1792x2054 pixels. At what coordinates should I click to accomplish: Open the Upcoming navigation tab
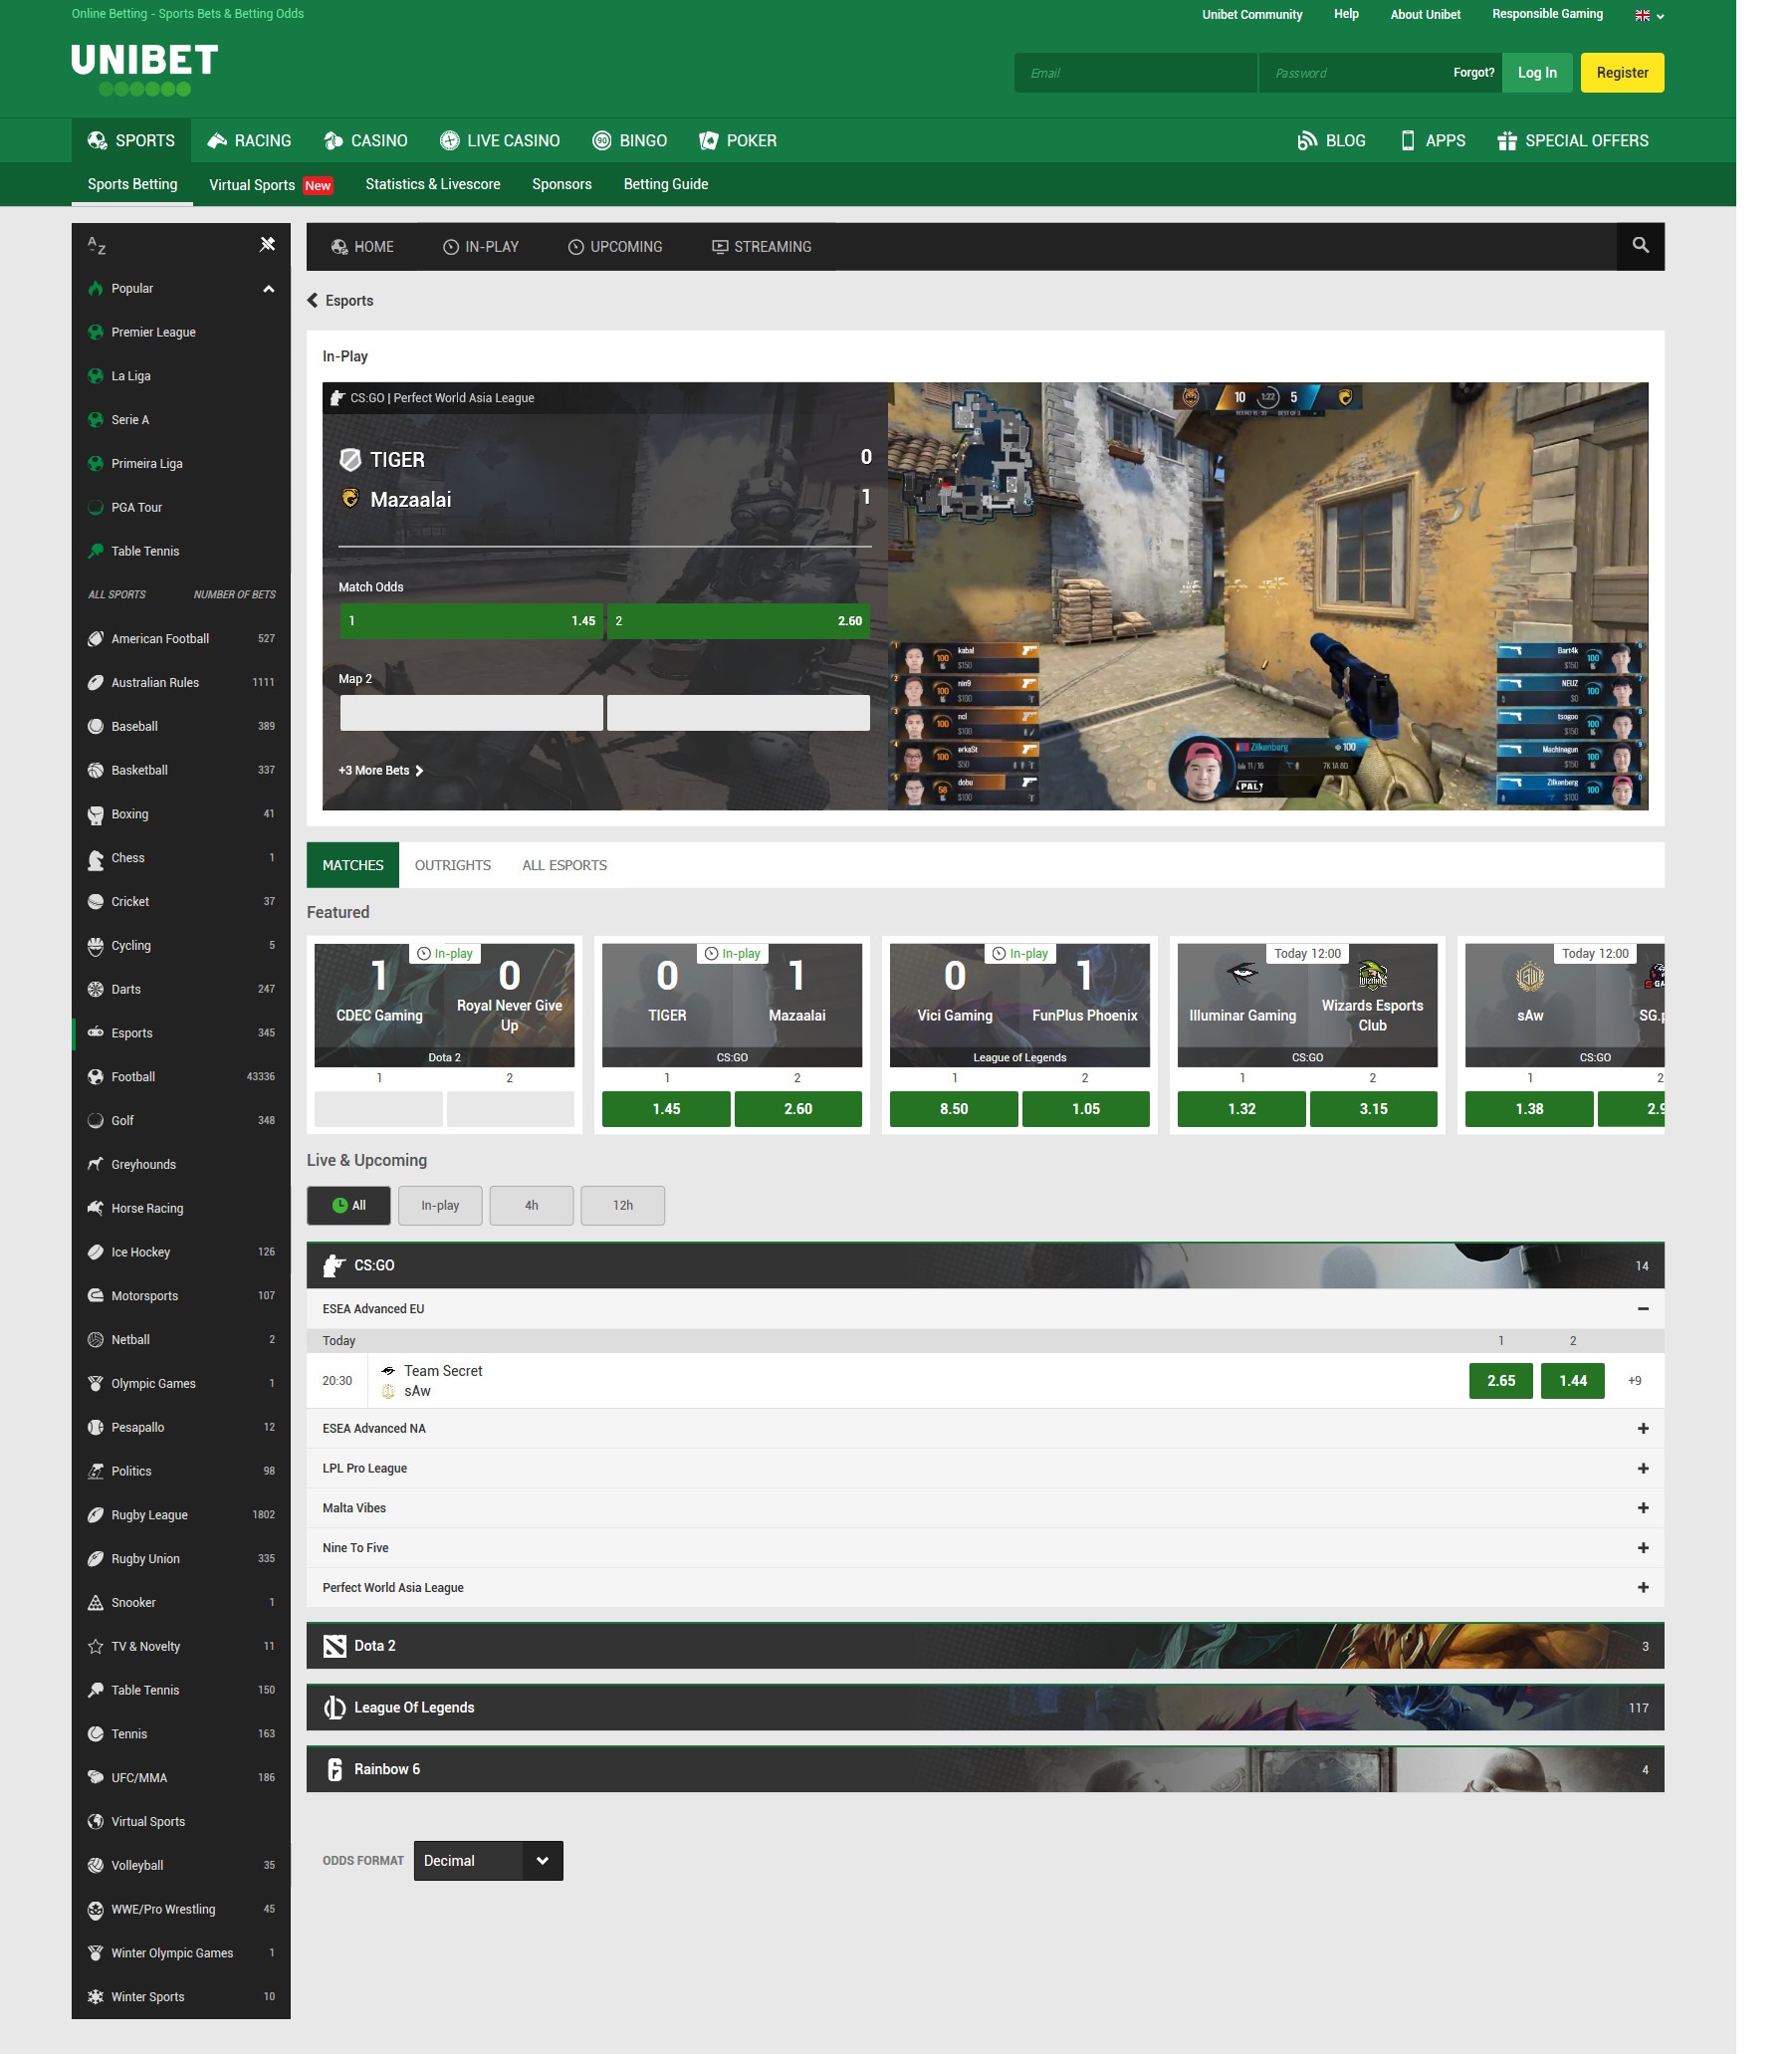615,247
